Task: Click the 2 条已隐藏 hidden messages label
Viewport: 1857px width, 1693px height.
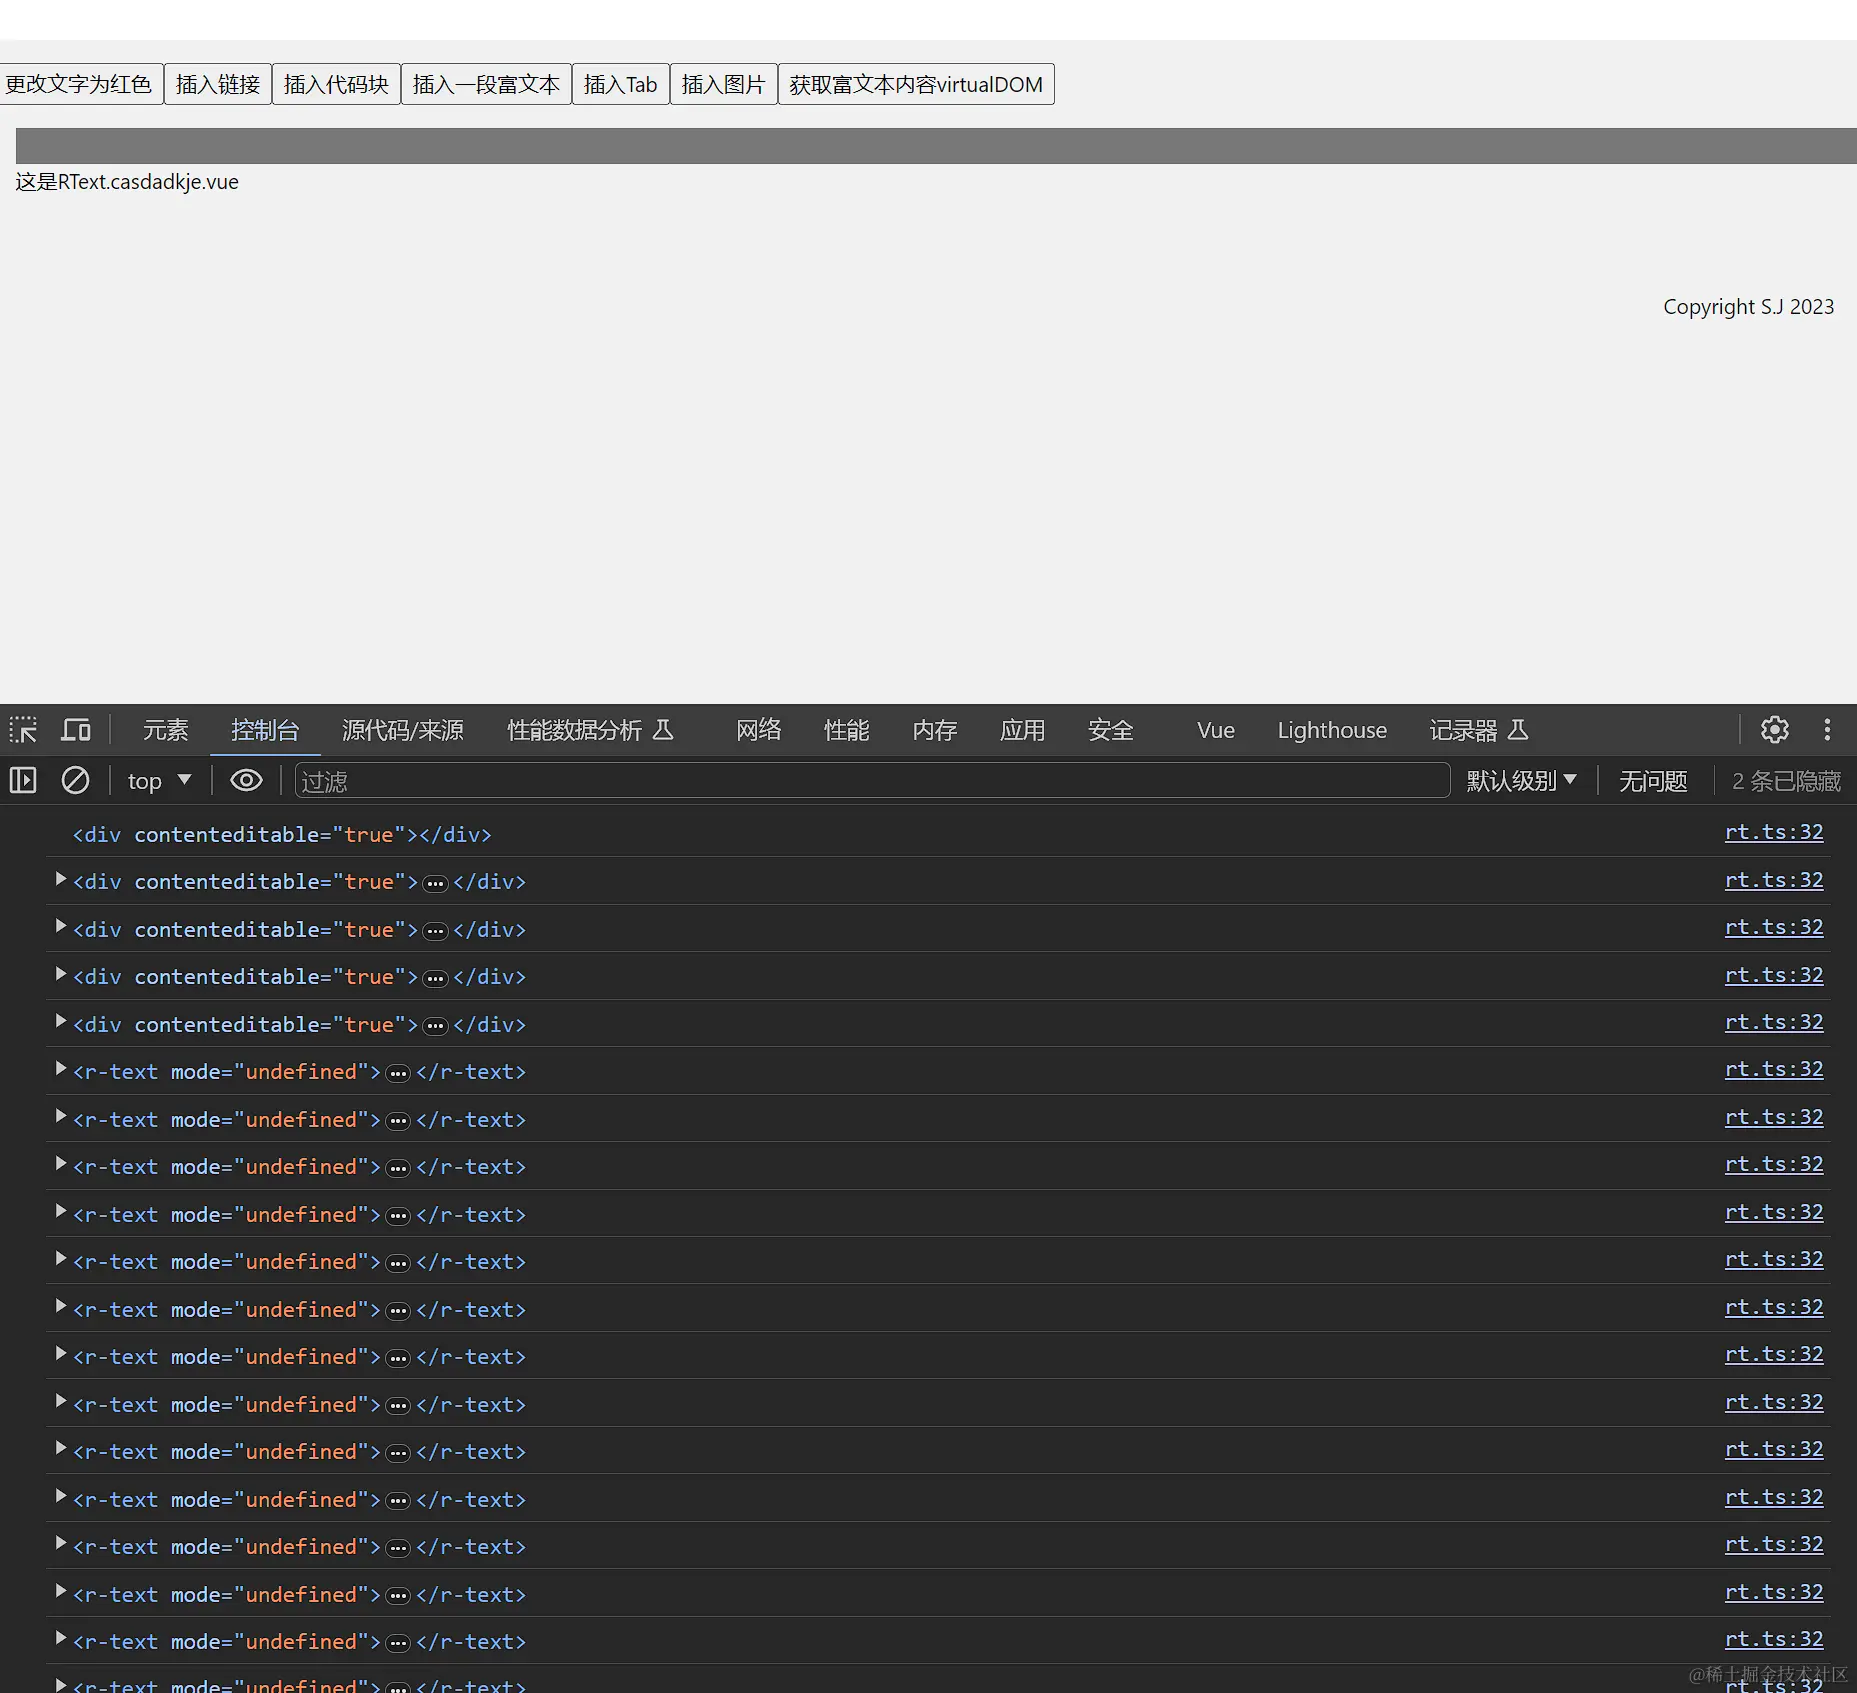Action: tap(1786, 781)
